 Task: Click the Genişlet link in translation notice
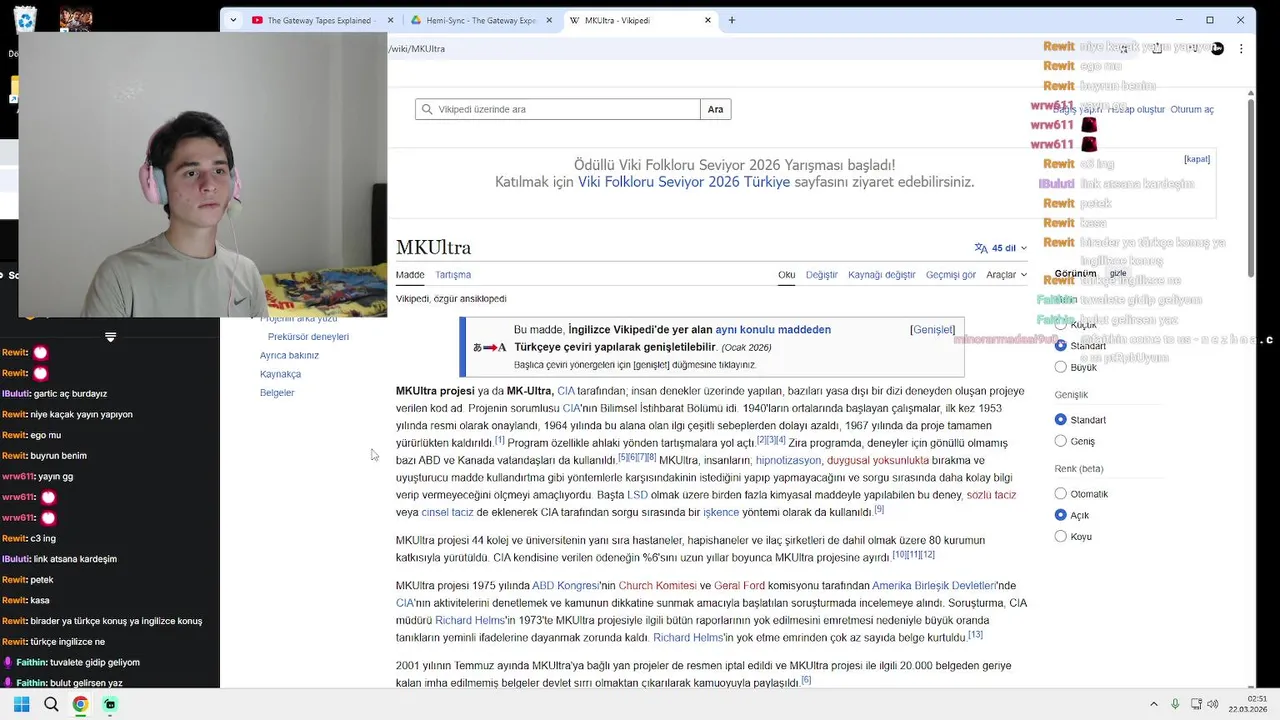point(932,330)
